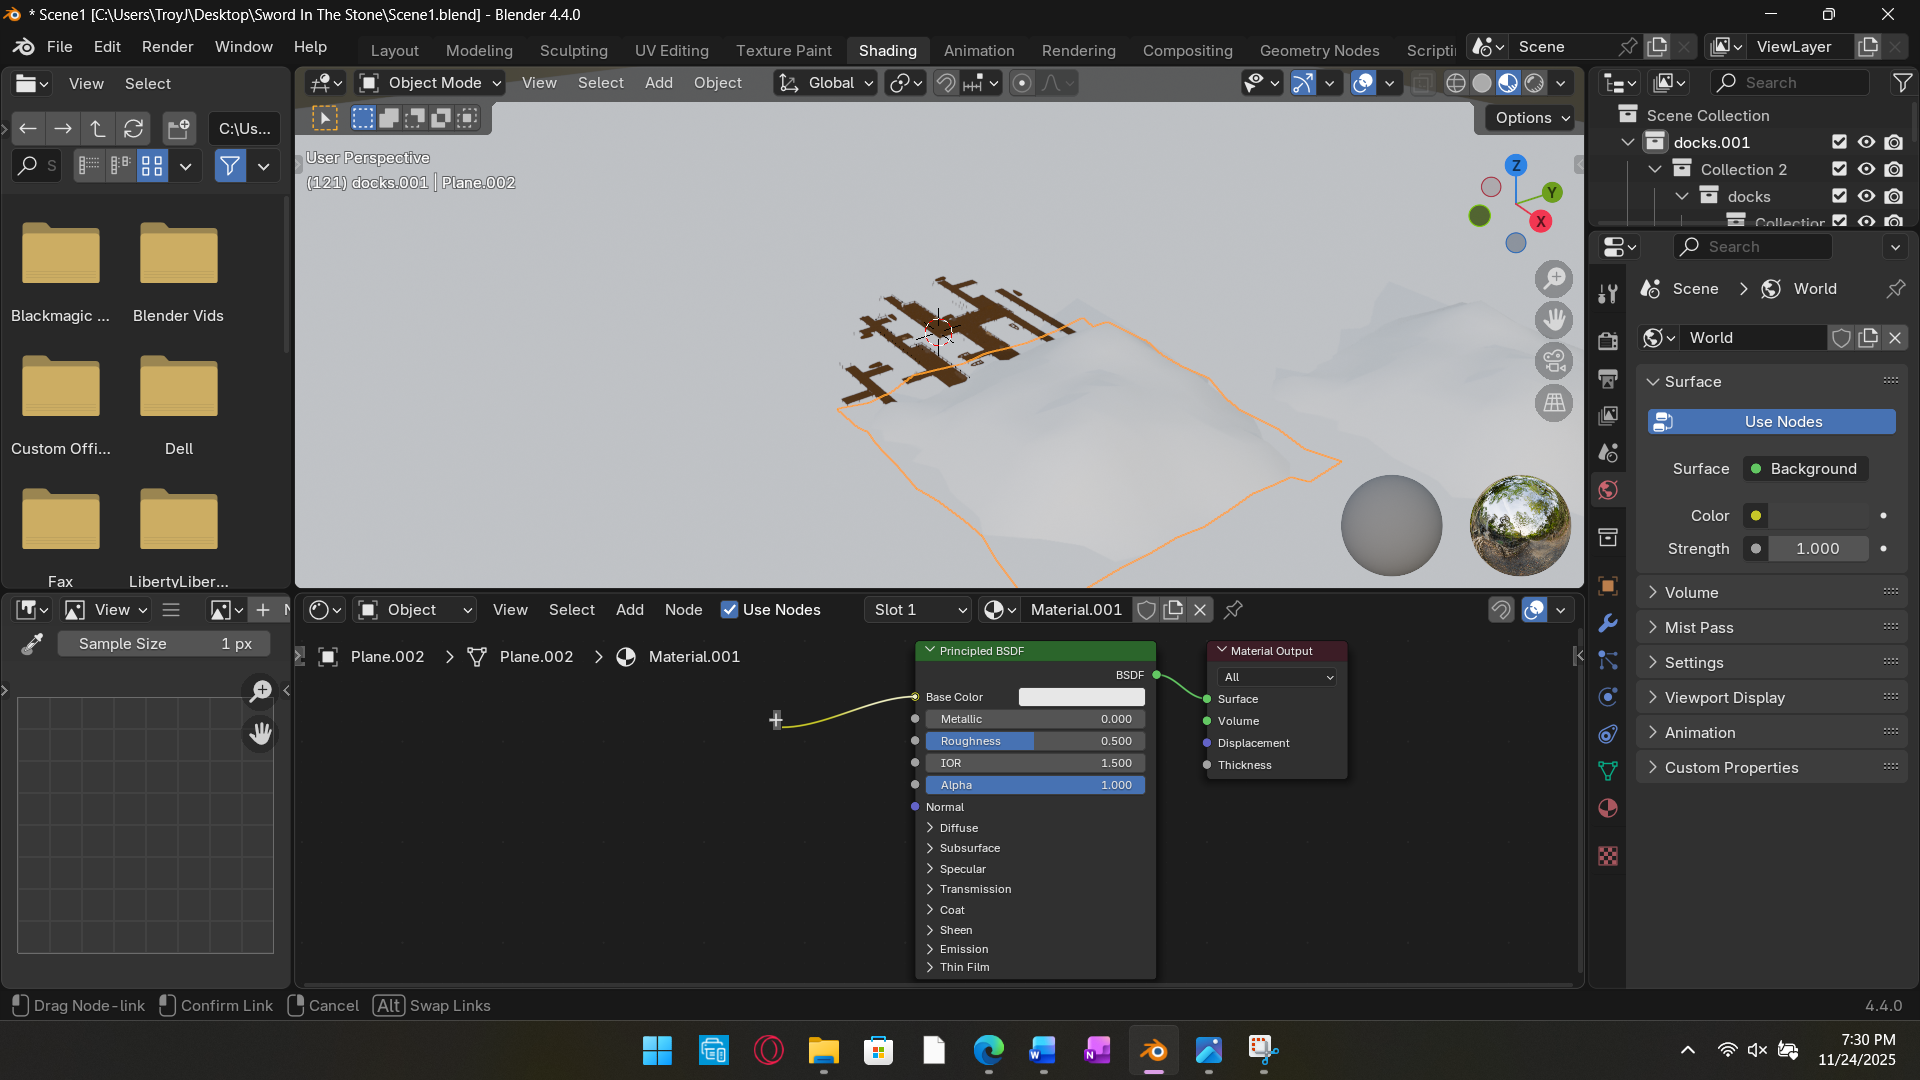This screenshot has height=1080, width=1920.
Task: Switch to rendered viewport shading
Action: 1534,83
